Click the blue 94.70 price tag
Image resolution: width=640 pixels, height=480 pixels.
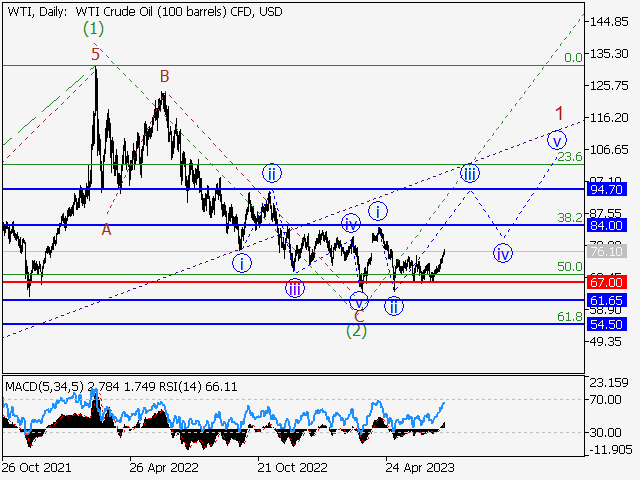(606, 189)
